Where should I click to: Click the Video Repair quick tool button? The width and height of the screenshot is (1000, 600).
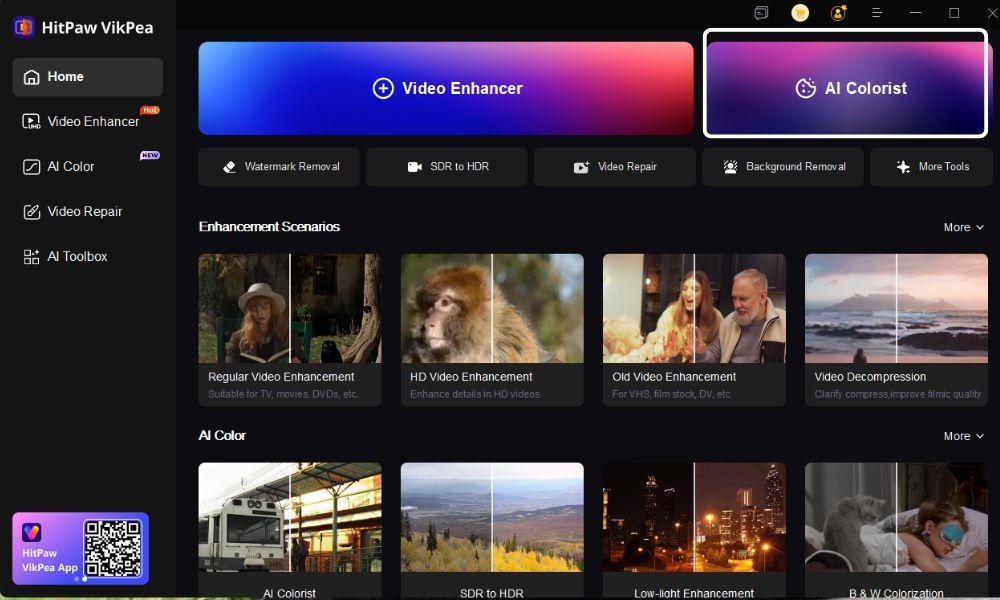pyautogui.click(x=615, y=166)
